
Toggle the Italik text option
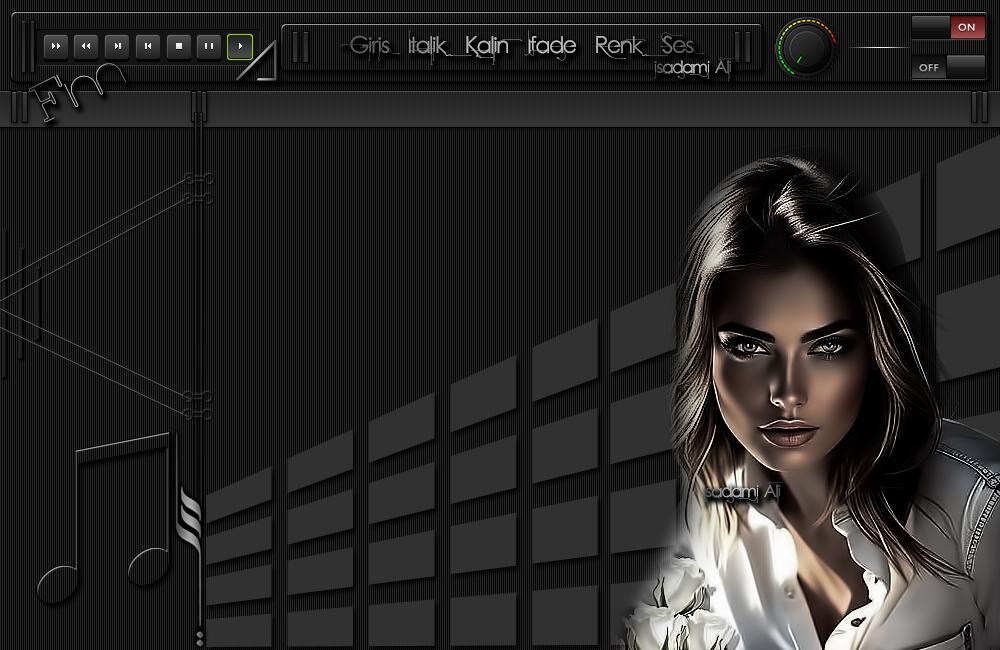pos(427,46)
